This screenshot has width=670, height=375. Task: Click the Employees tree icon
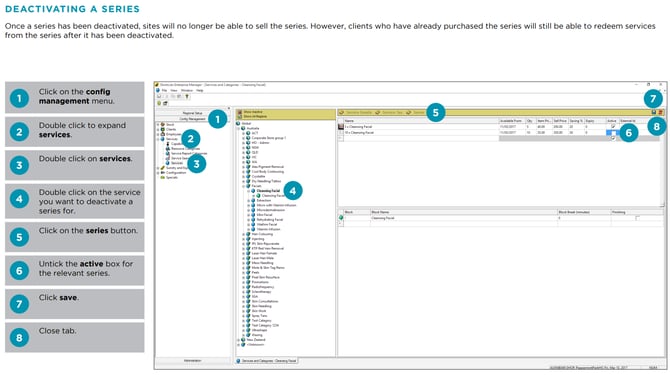(x=163, y=134)
